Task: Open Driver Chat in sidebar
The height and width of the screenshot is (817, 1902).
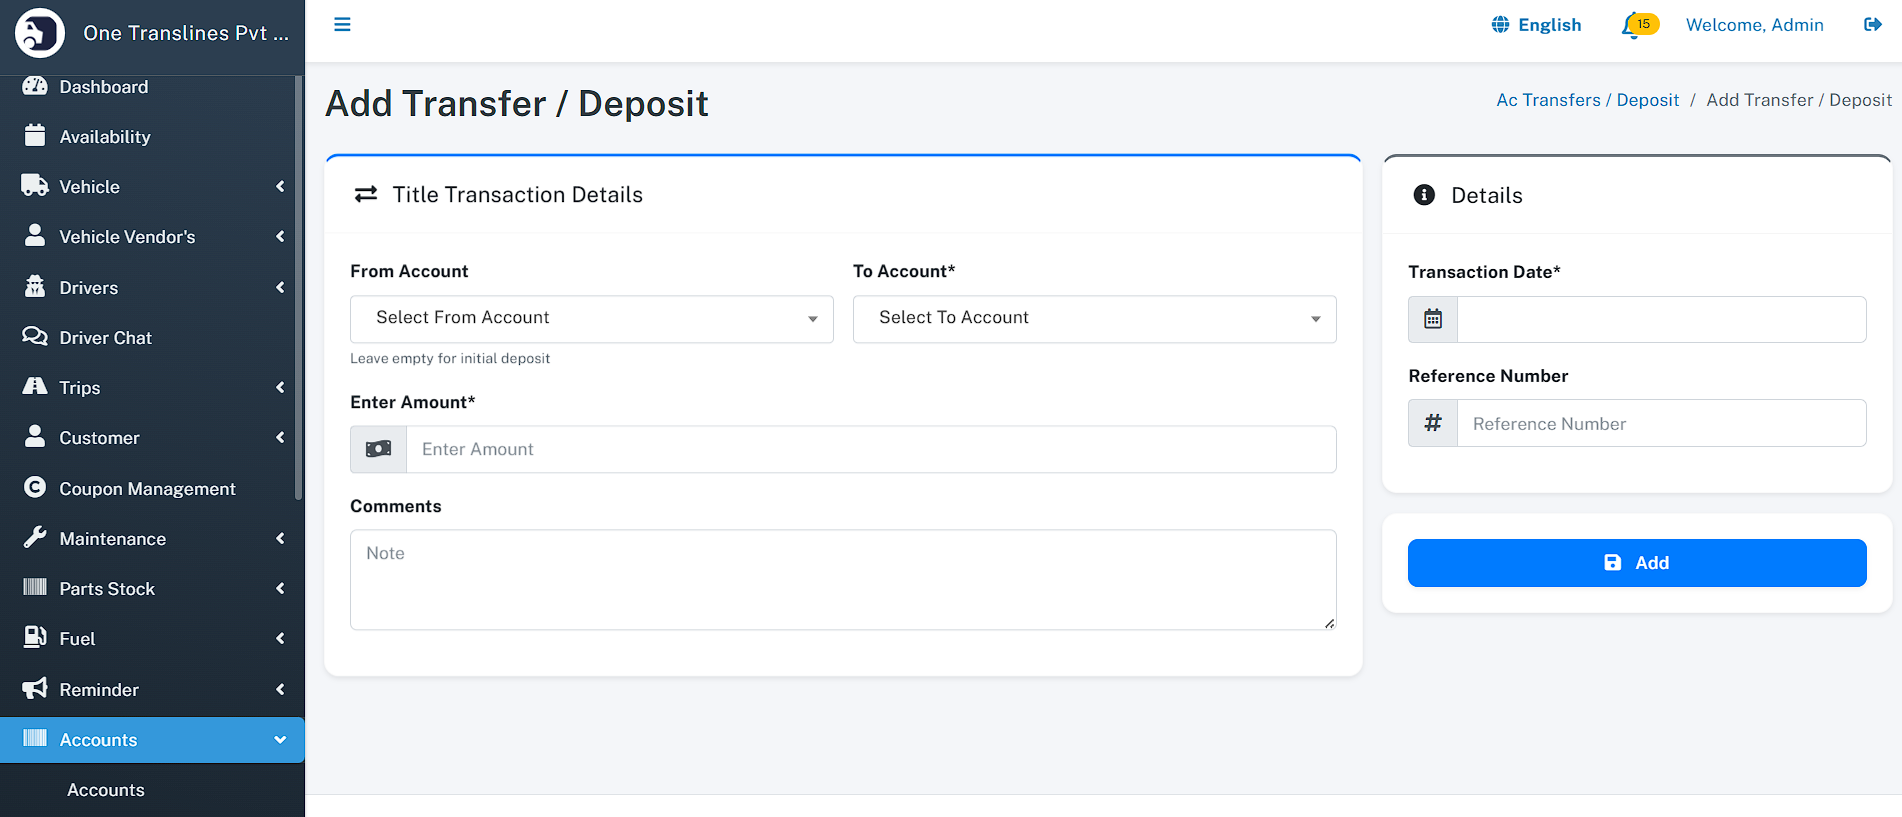Action: 105,338
